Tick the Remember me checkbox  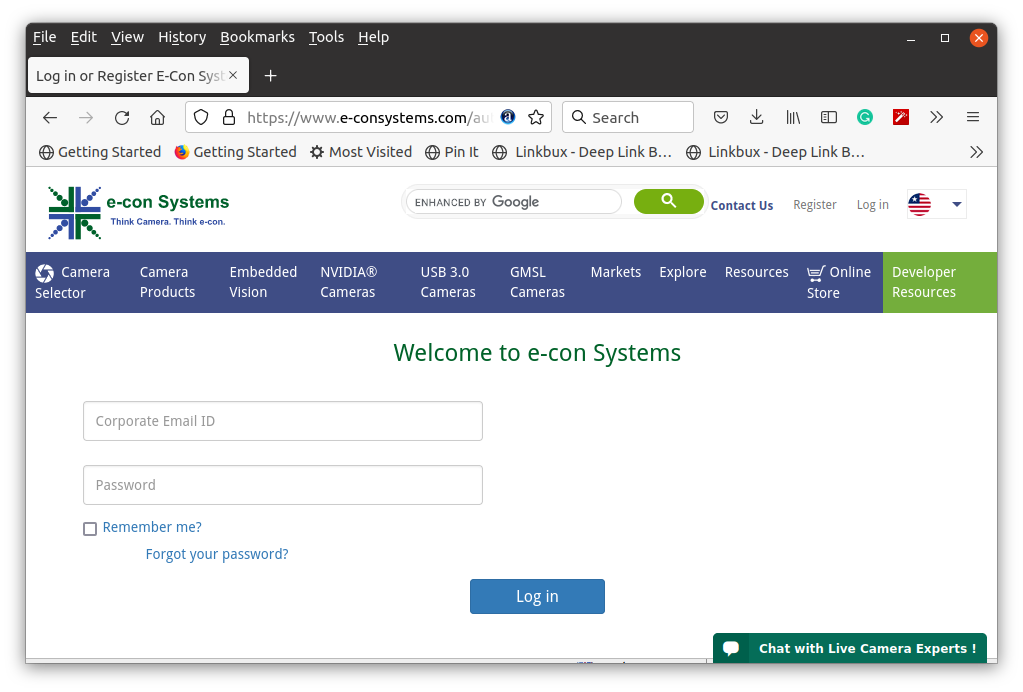point(90,528)
